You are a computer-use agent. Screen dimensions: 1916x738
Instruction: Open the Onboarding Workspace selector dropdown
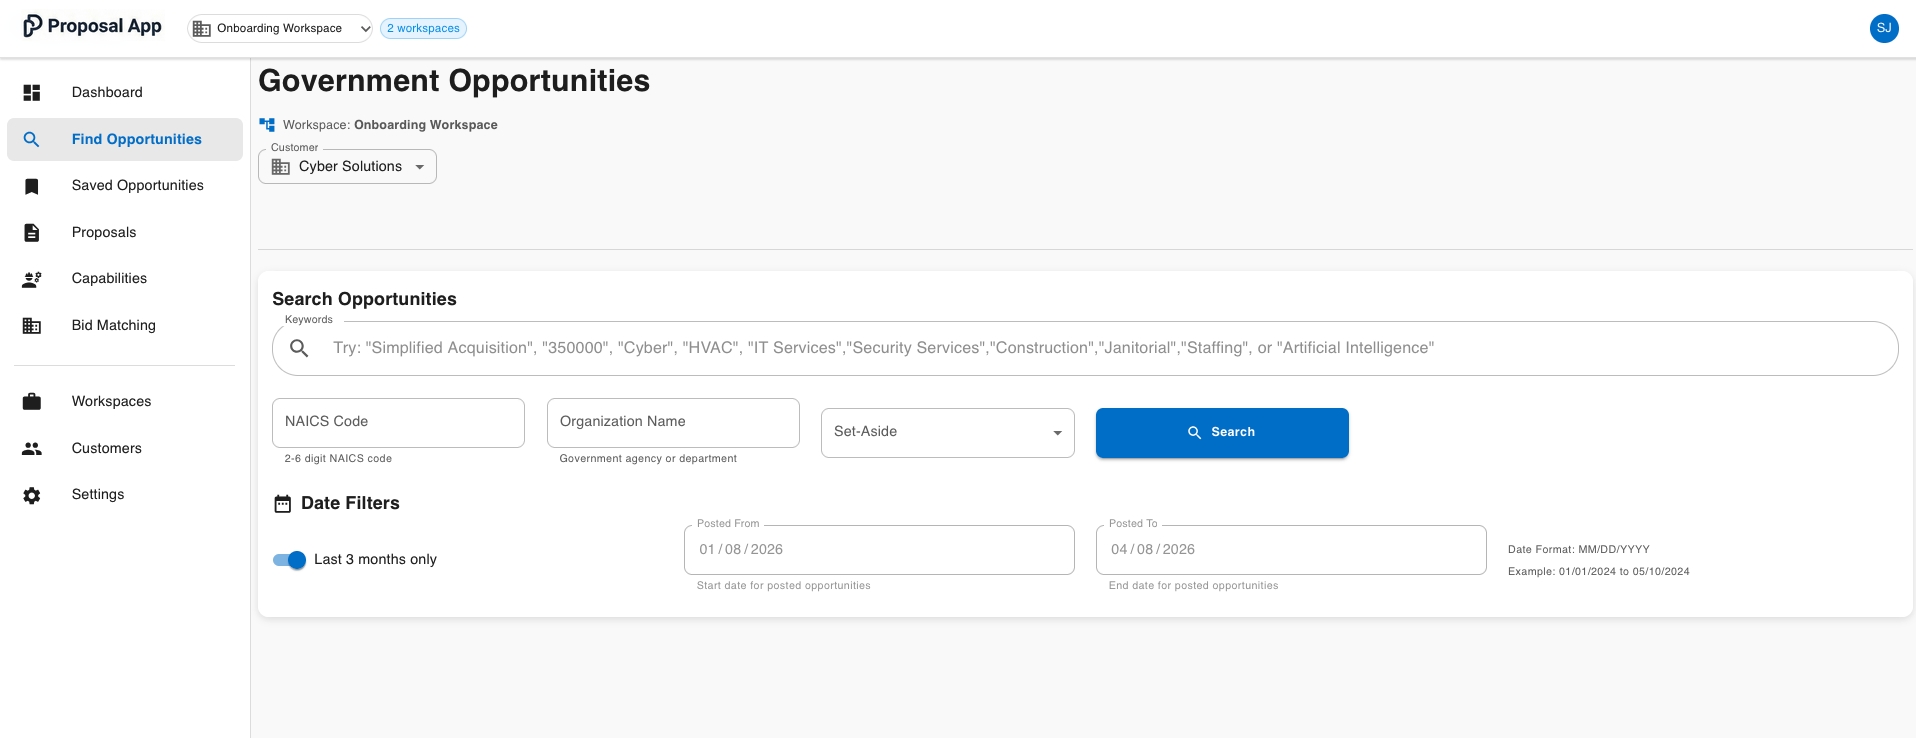(x=280, y=28)
